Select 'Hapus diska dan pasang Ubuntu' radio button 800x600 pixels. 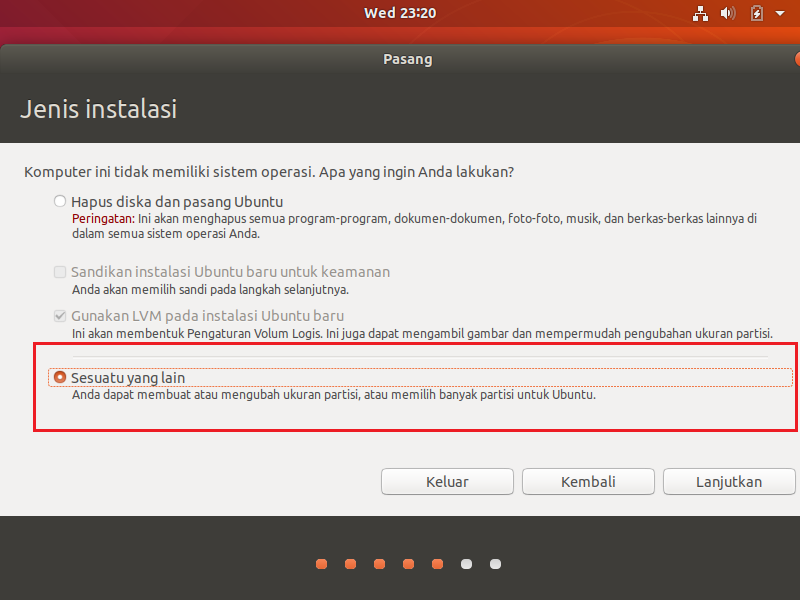[x=60, y=201]
